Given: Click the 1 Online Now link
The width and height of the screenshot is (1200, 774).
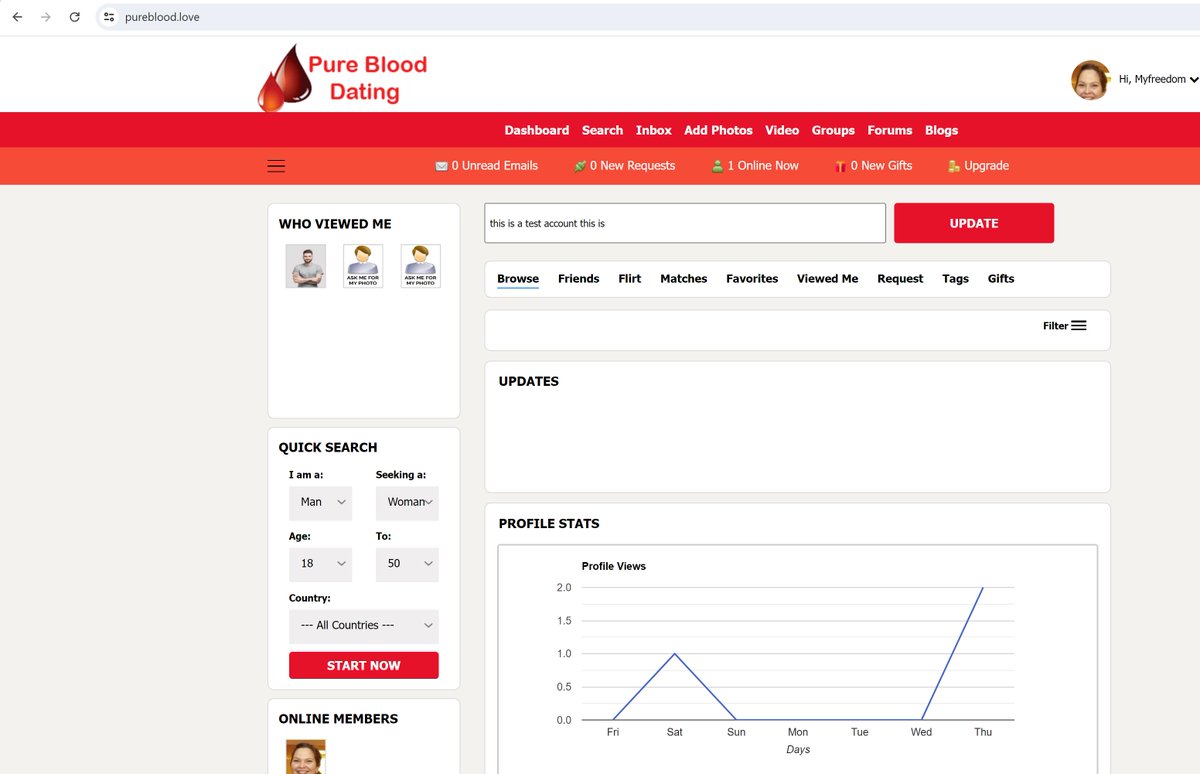Looking at the screenshot, I should point(763,166).
